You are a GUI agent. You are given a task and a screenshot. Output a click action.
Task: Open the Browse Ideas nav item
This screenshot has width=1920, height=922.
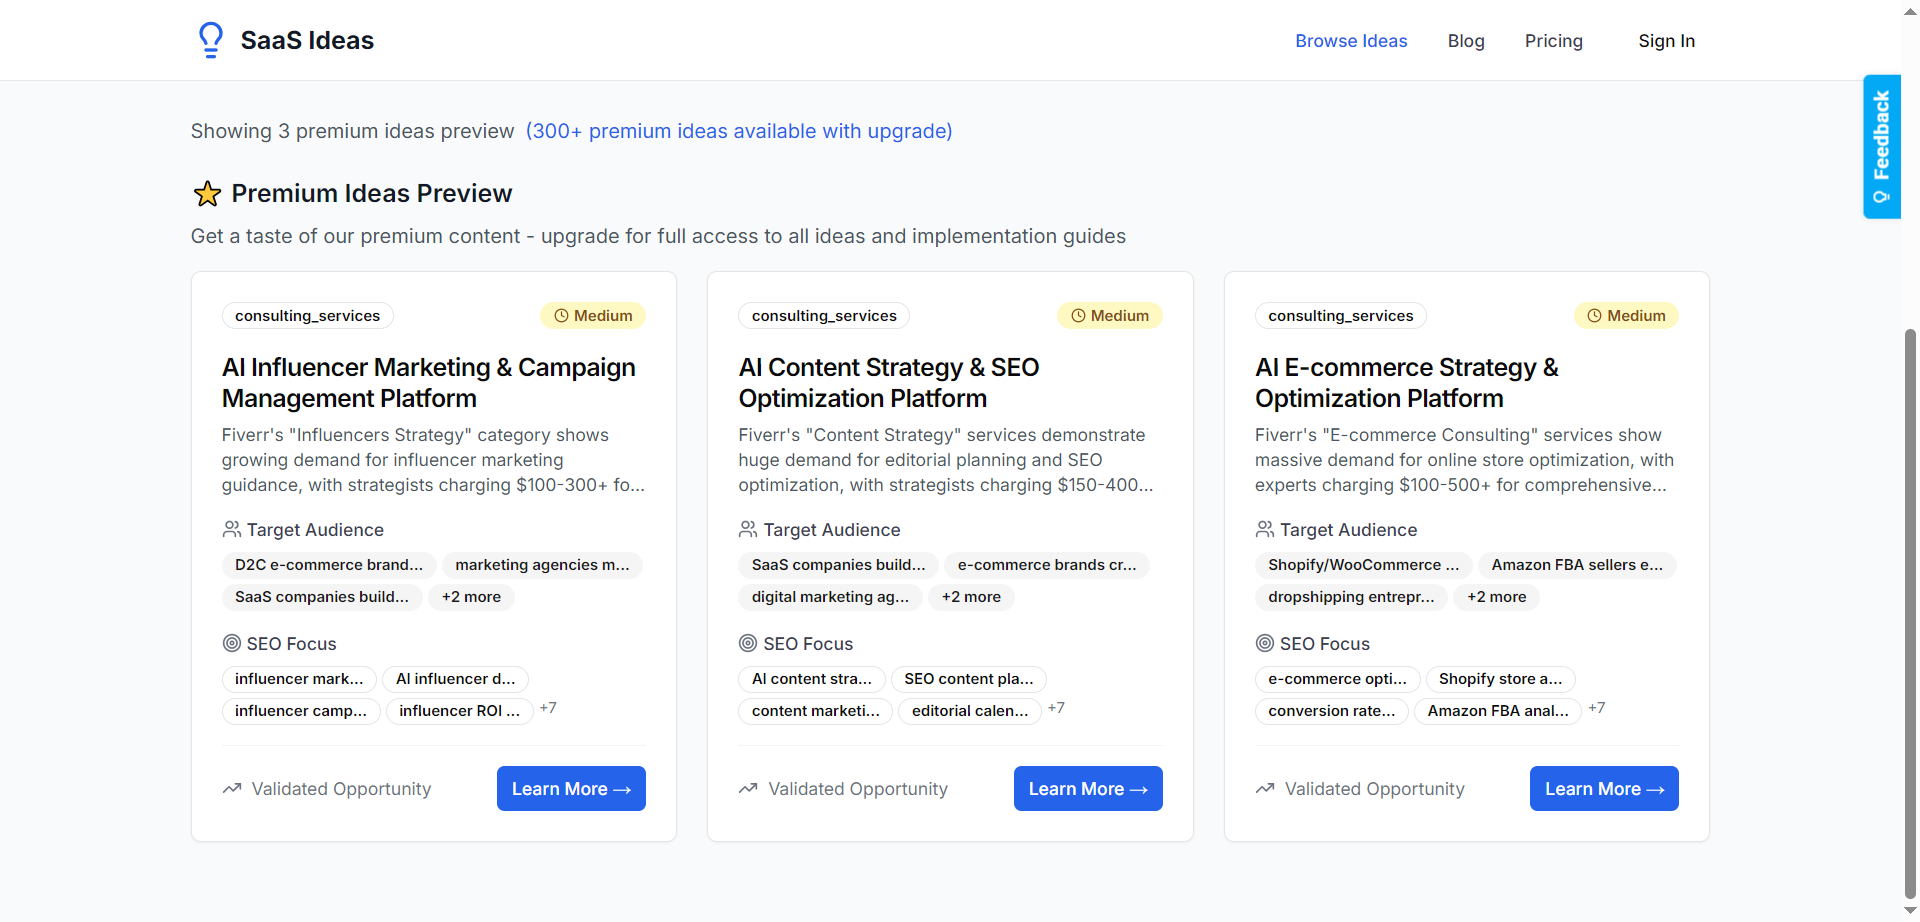point(1351,41)
